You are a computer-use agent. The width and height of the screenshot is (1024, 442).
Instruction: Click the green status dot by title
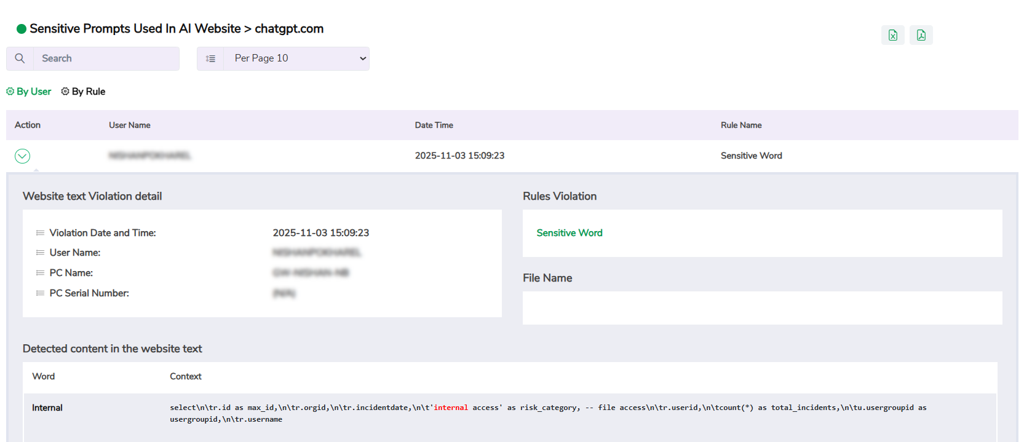pyautogui.click(x=21, y=29)
